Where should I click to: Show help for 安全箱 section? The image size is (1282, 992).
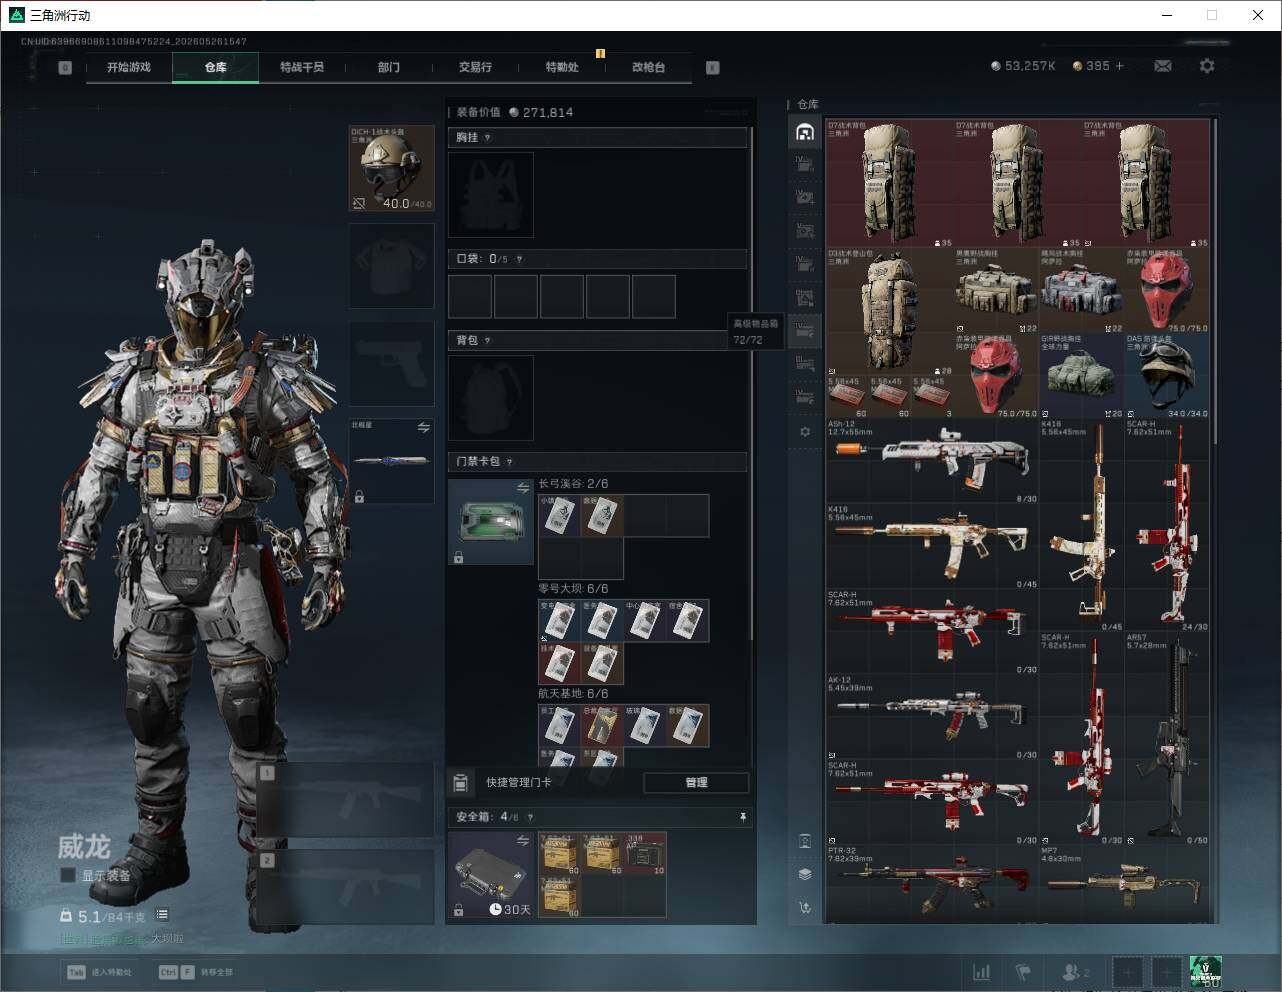click(x=530, y=817)
